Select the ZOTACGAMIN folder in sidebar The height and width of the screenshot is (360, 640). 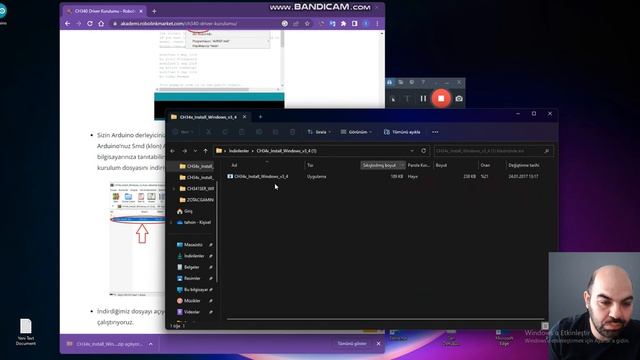click(x=197, y=200)
